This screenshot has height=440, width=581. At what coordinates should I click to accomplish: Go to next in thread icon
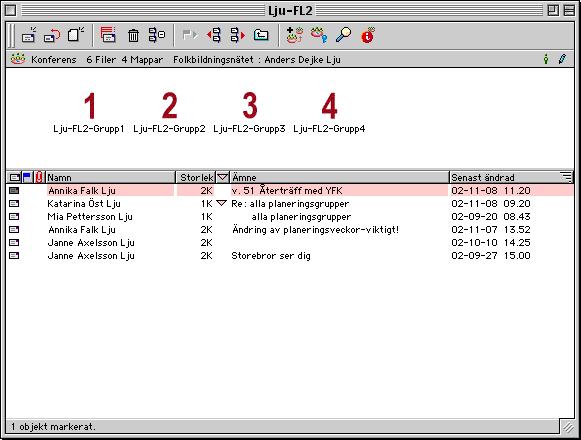pyautogui.click(x=238, y=36)
